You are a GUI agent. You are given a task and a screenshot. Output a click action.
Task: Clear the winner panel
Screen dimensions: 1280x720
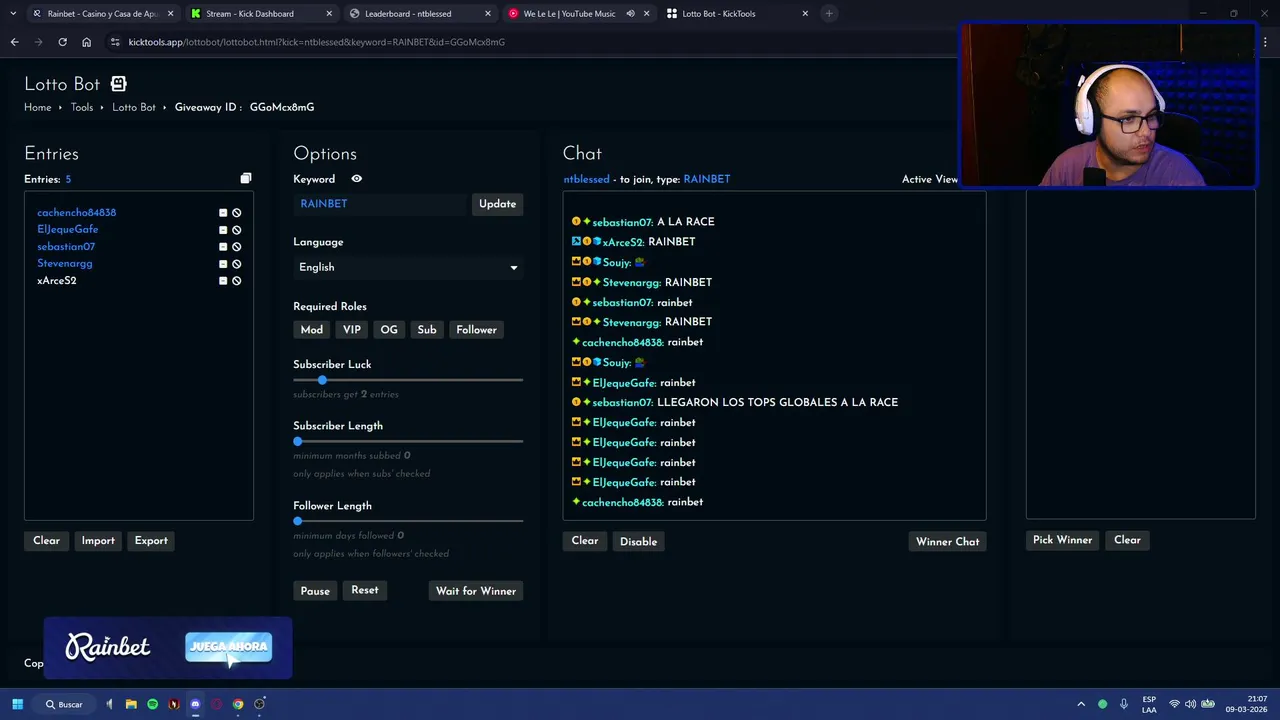pos(1127,540)
